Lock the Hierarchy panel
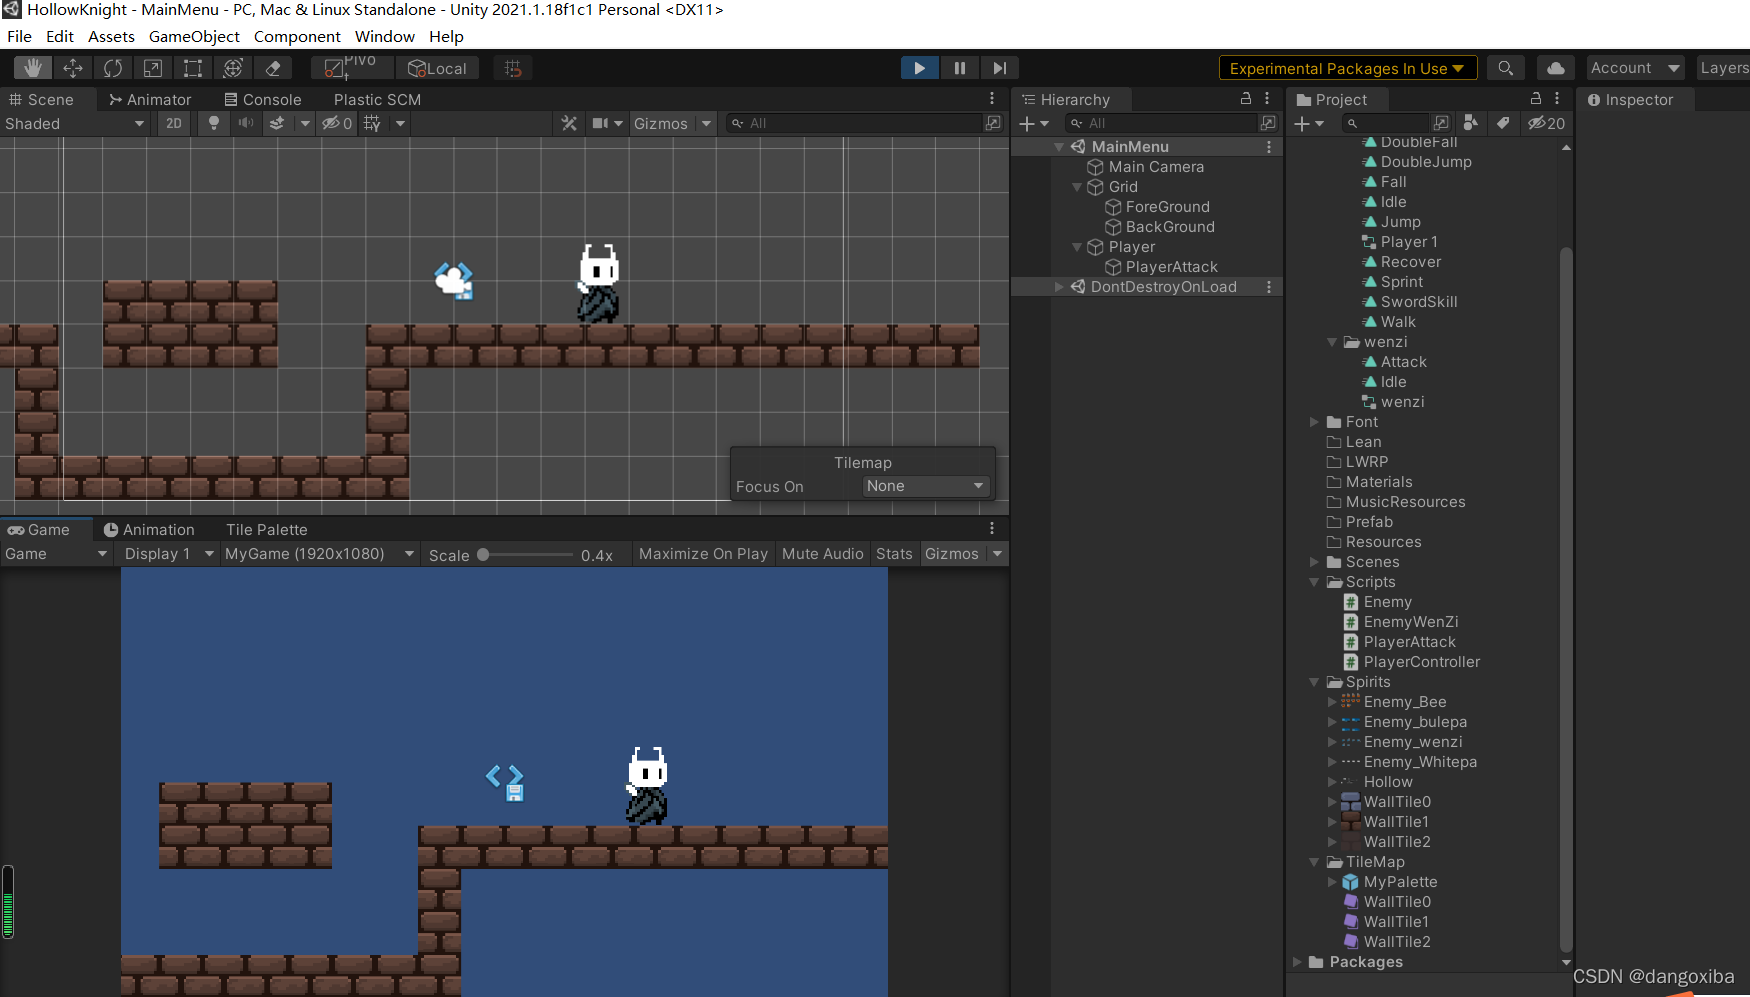Viewport: 1750px width, 997px height. (x=1246, y=99)
